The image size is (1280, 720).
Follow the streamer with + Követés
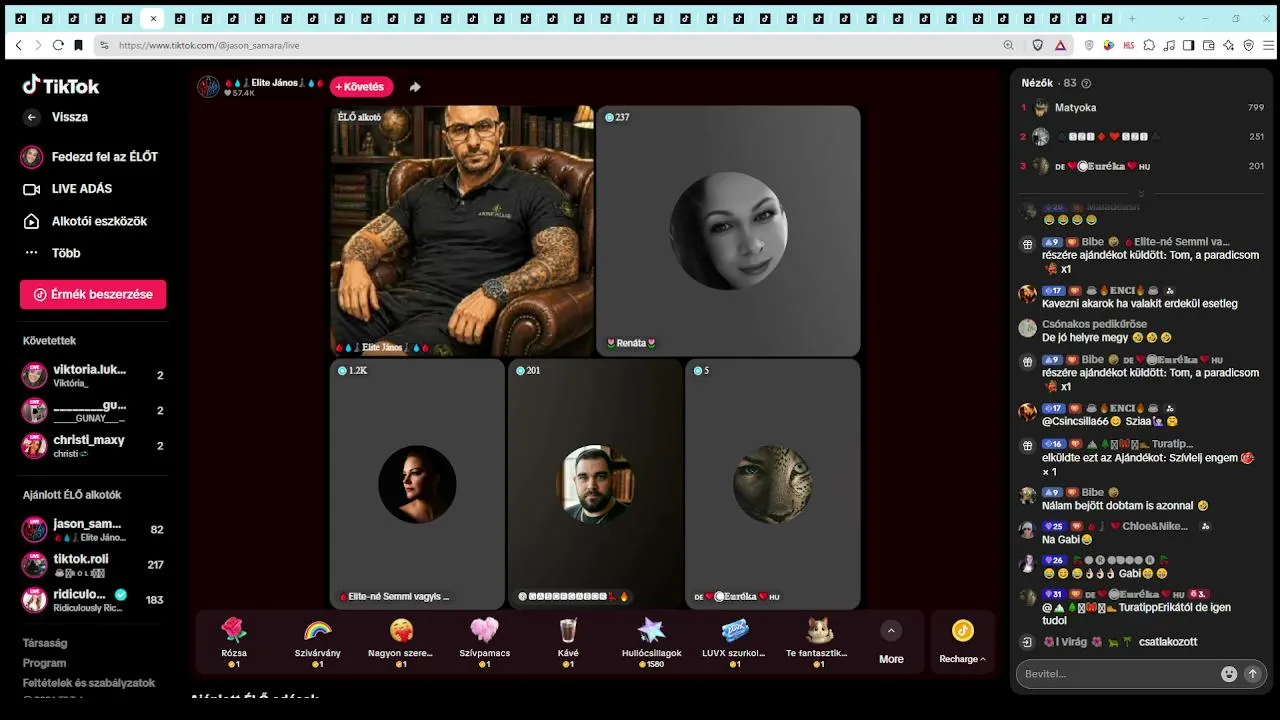pos(362,87)
